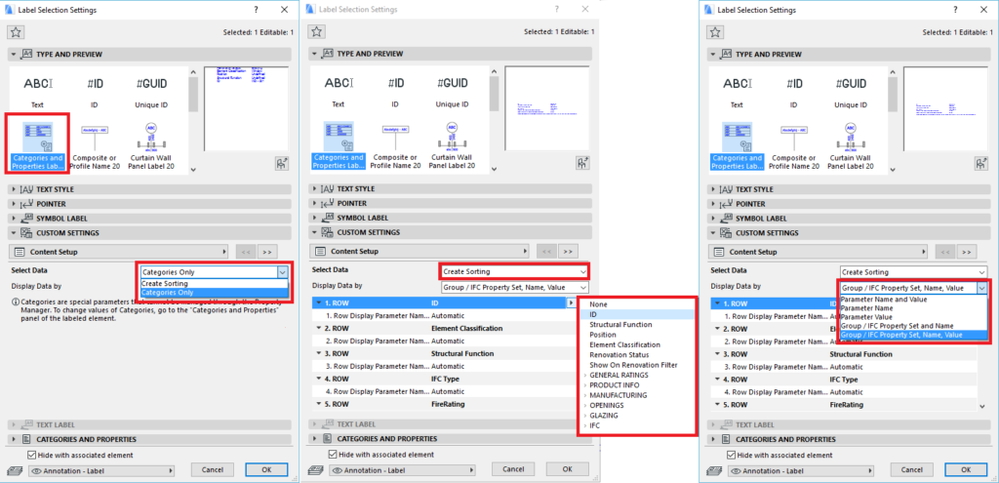Image resolution: width=999 pixels, height=483 pixels.
Task: Select 4. ROW IFC Type in middle dialog
Action: (x=443, y=379)
